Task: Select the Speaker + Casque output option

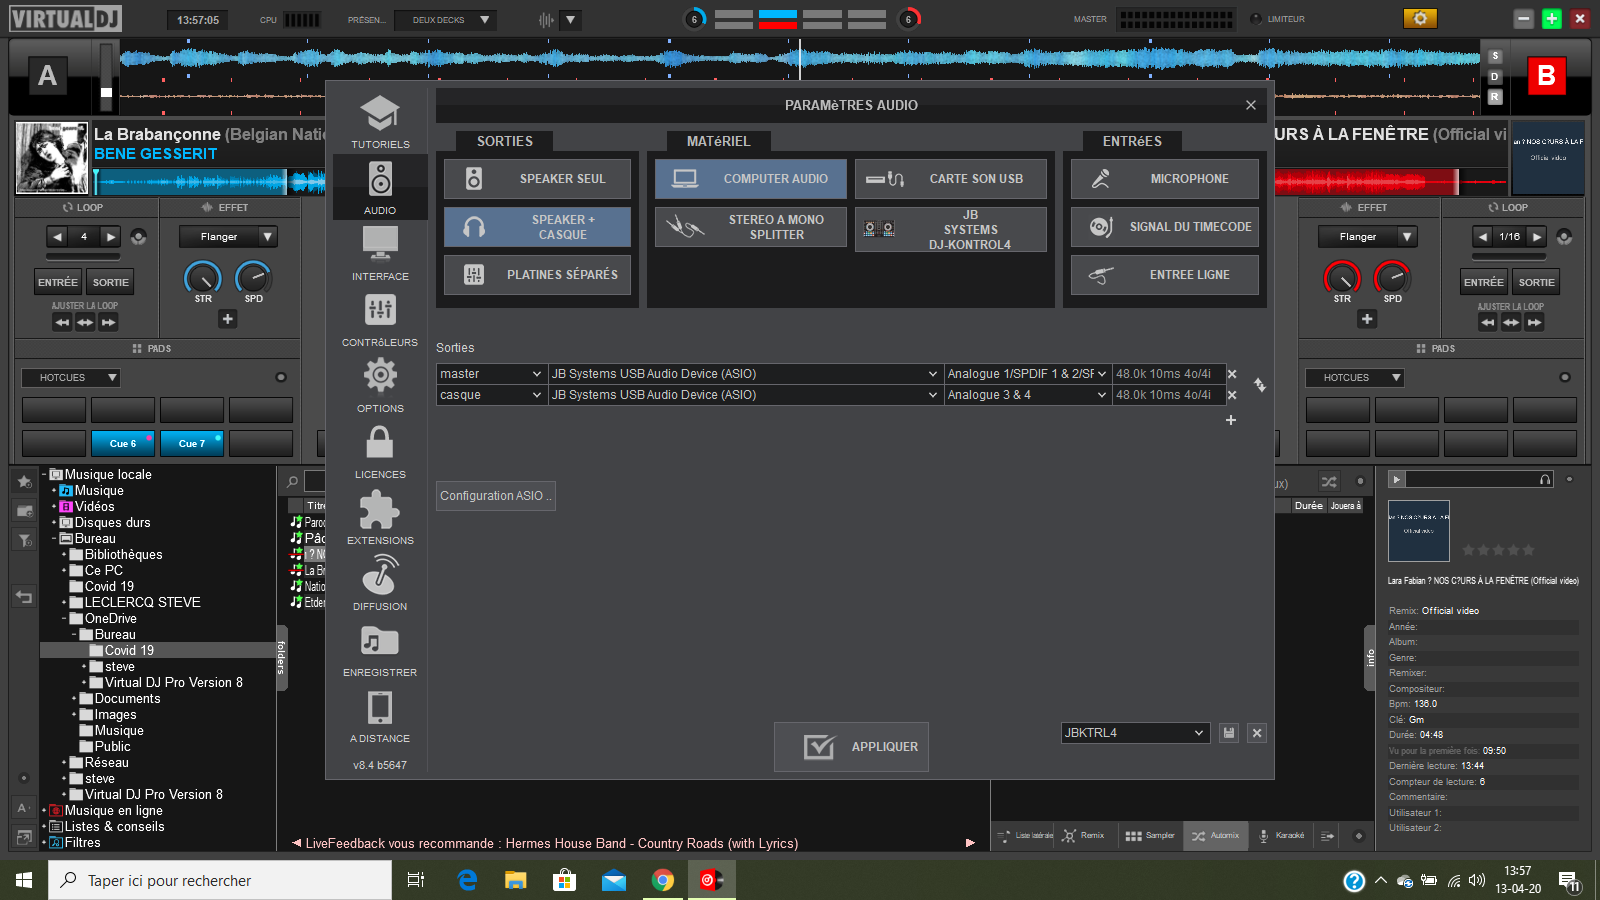Action: pyautogui.click(x=537, y=227)
